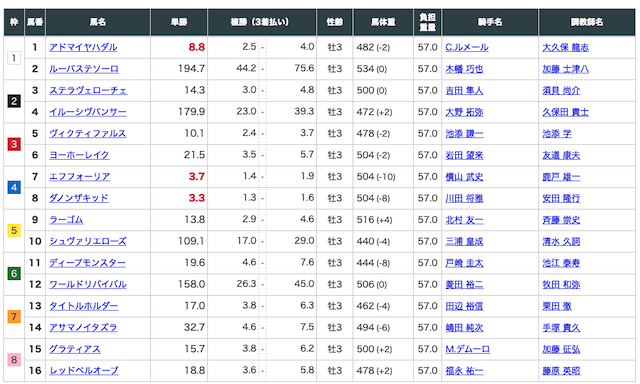Open horse アサマノイタズラ link
The width and height of the screenshot is (640, 384).
pos(83,327)
